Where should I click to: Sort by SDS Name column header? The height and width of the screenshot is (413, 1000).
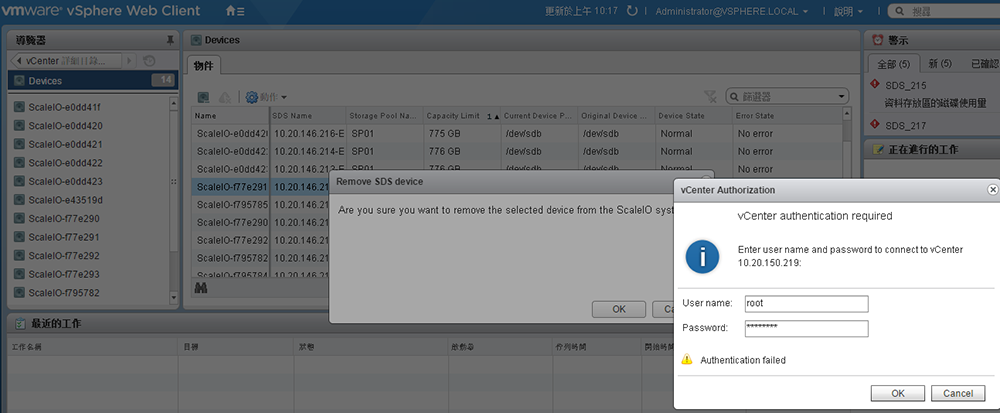click(x=308, y=116)
